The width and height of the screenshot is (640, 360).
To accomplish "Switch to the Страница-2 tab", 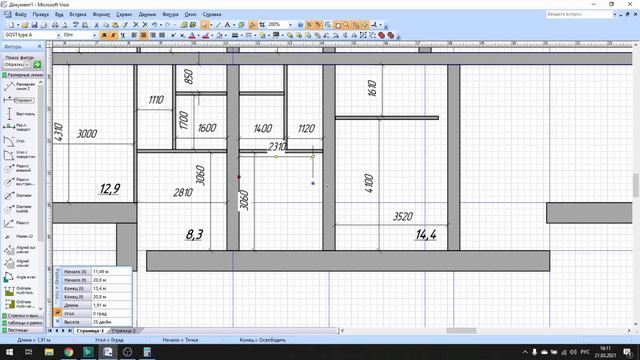I will point(124,331).
